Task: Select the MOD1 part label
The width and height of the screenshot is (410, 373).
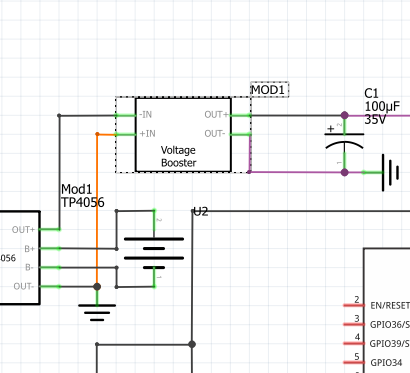Action: pyautogui.click(x=269, y=90)
